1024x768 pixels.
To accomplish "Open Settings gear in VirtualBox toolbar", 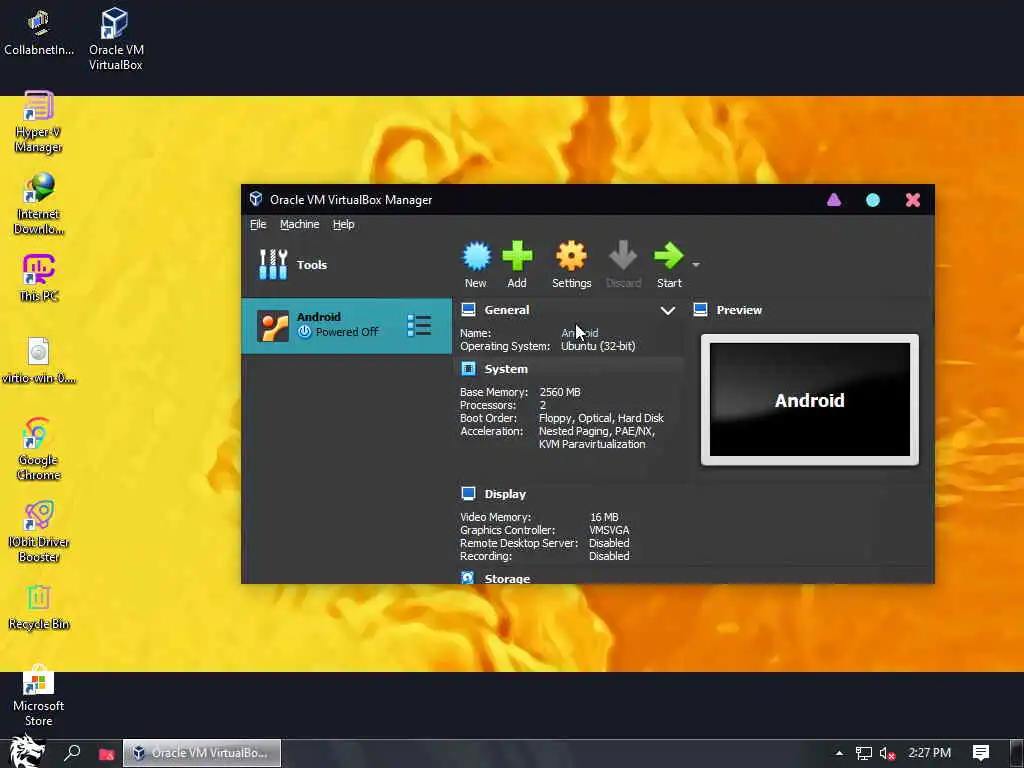I will pyautogui.click(x=571, y=256).
